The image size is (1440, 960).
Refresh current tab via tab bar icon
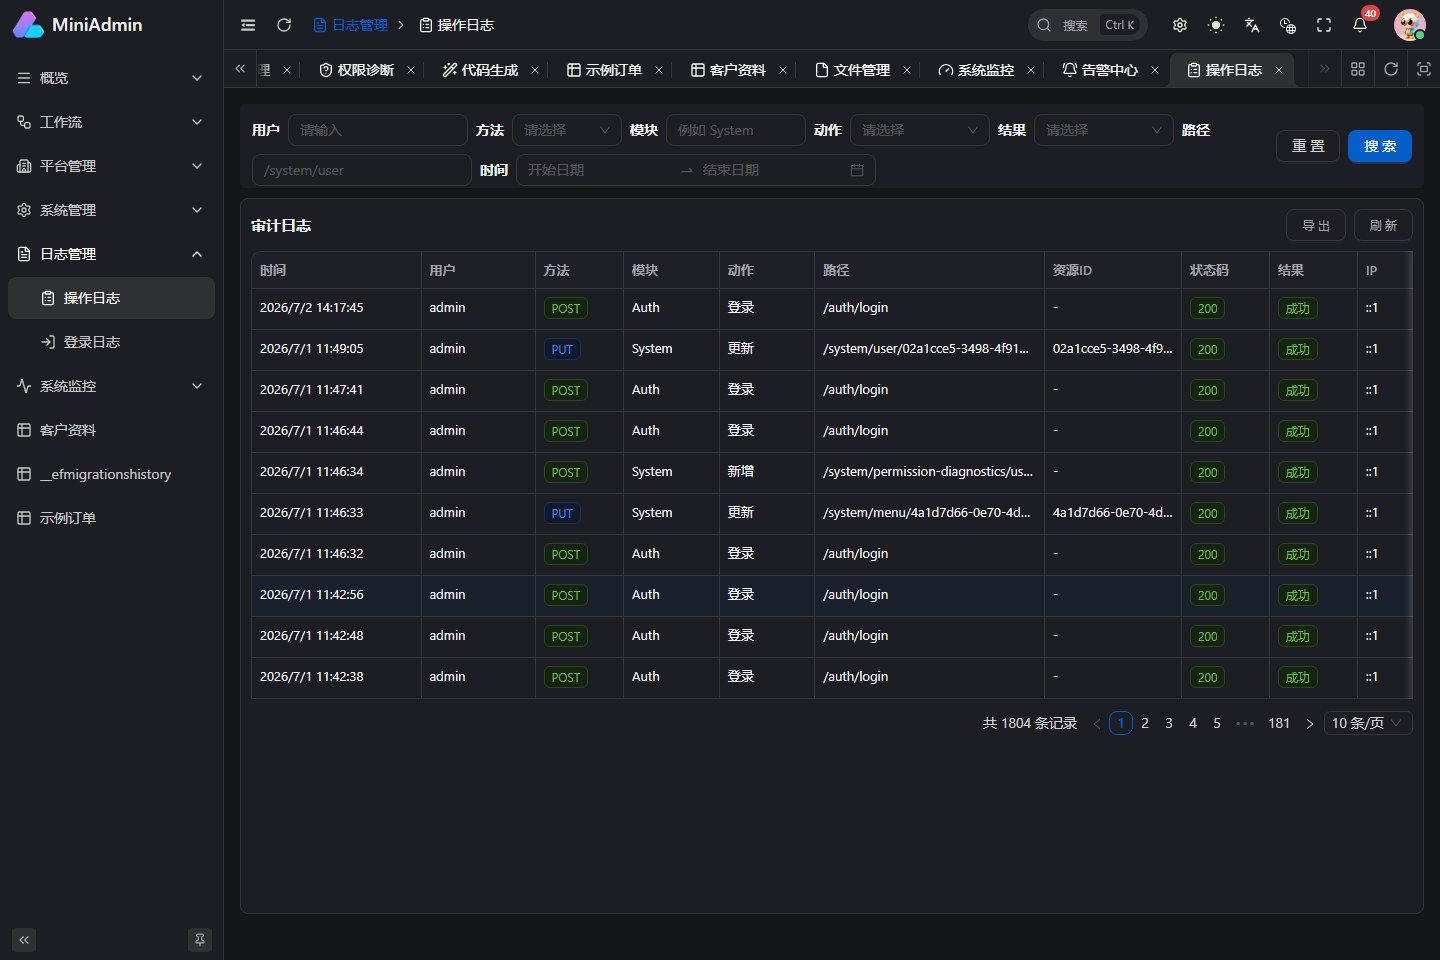[1391, 69]
